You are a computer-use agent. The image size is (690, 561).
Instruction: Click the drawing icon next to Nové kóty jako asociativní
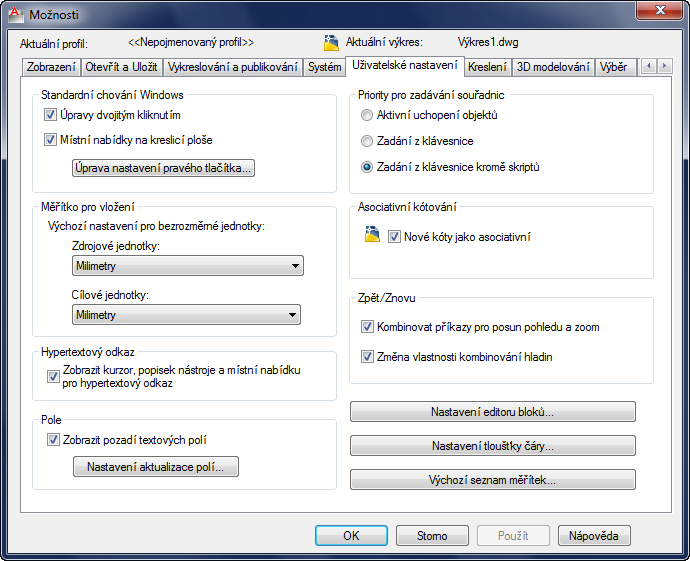tap(372, 235)
